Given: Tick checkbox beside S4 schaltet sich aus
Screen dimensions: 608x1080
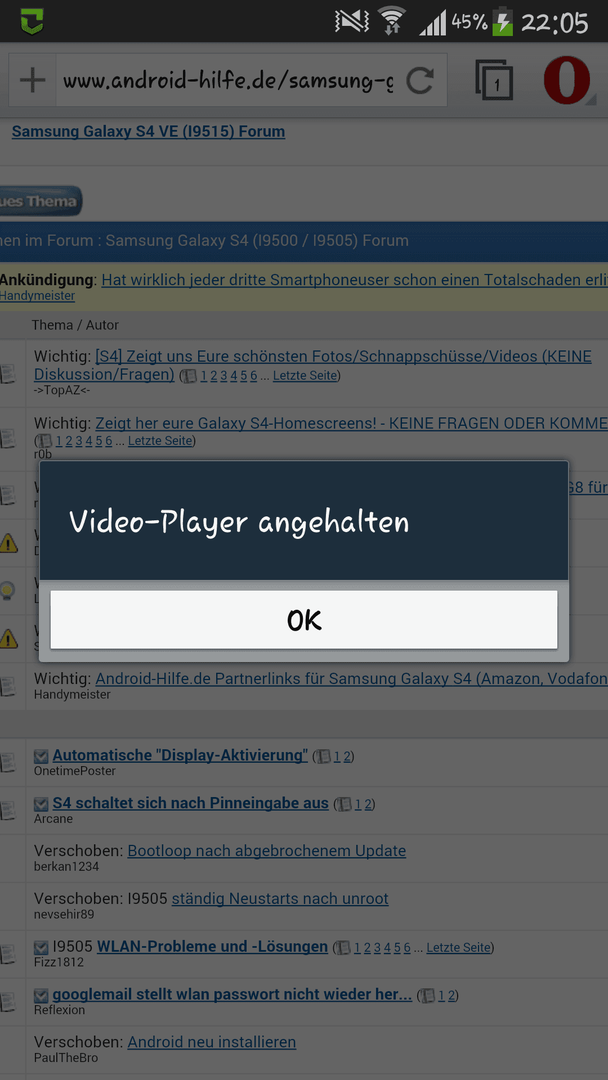Looking at the screenshot, I should [41, 804].
